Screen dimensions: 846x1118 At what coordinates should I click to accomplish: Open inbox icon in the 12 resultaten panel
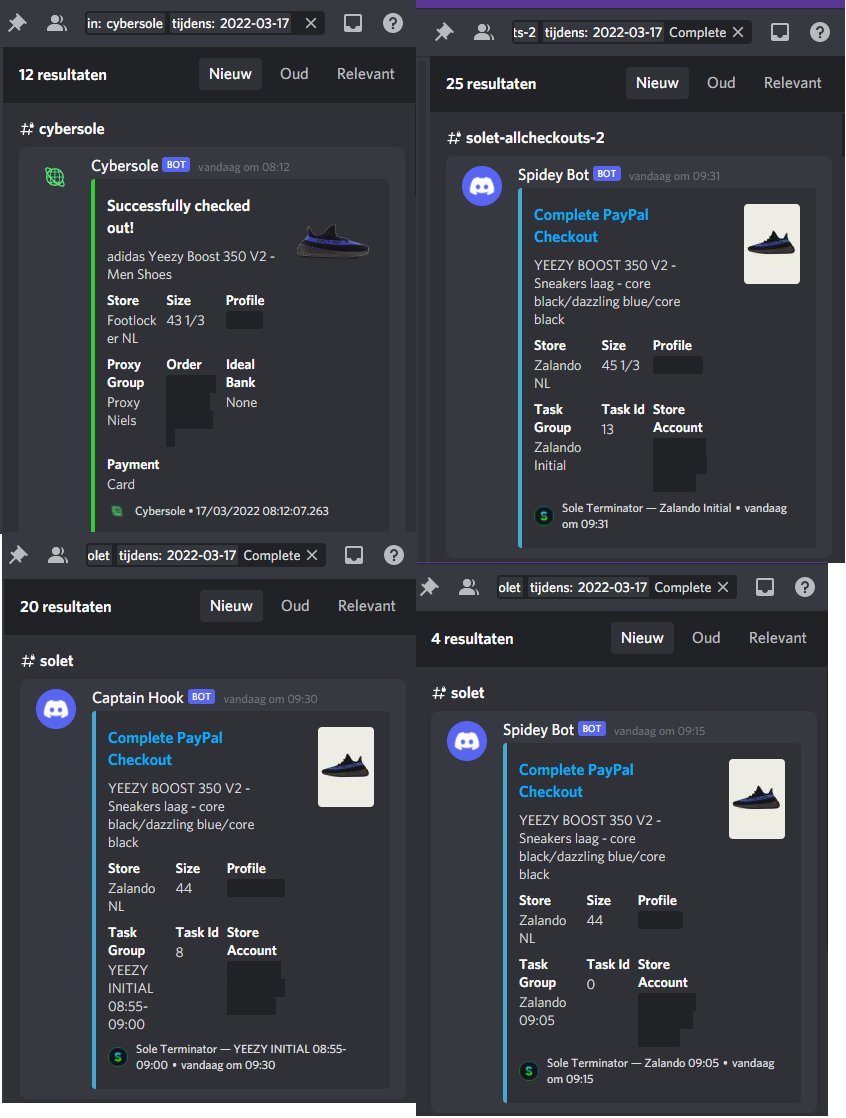click(x=353, y=24)
